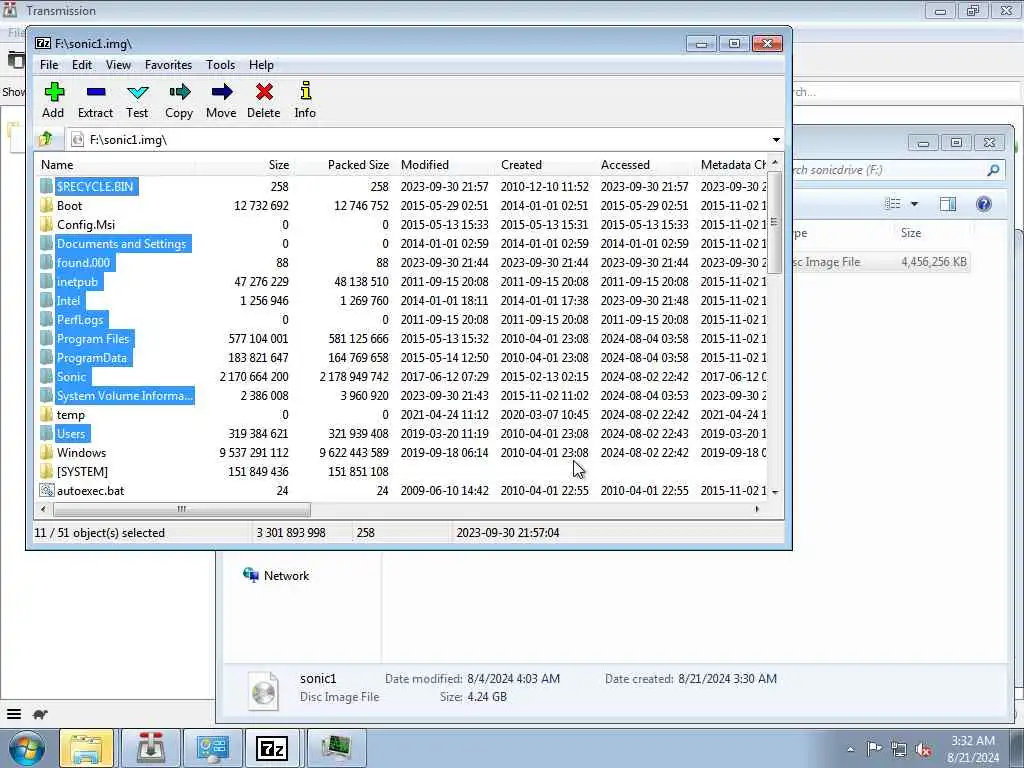1024x768 pixels.
Task: Go up one folder level in 7-Zip
Action: 46,138
